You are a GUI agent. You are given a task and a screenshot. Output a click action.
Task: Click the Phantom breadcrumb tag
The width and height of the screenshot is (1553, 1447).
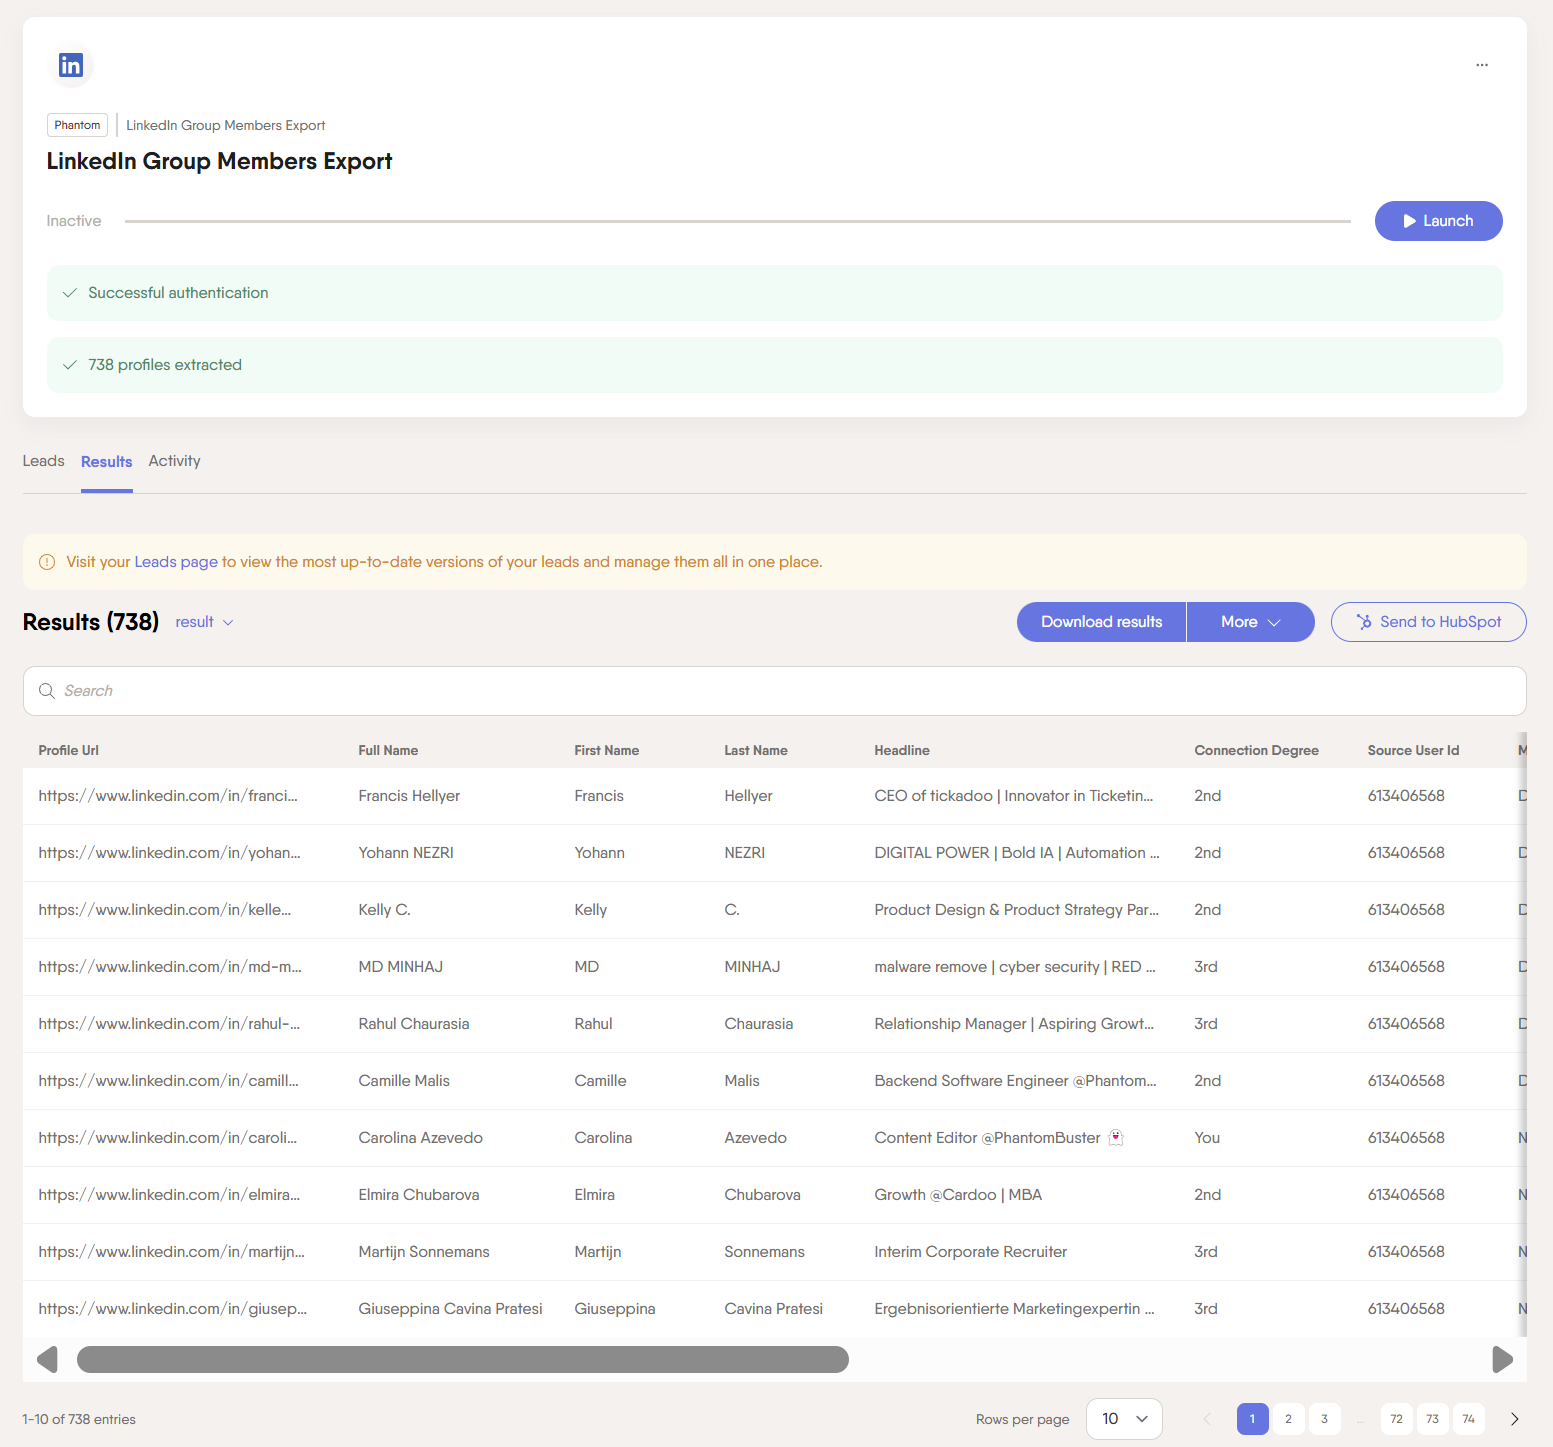coord(77,125)
